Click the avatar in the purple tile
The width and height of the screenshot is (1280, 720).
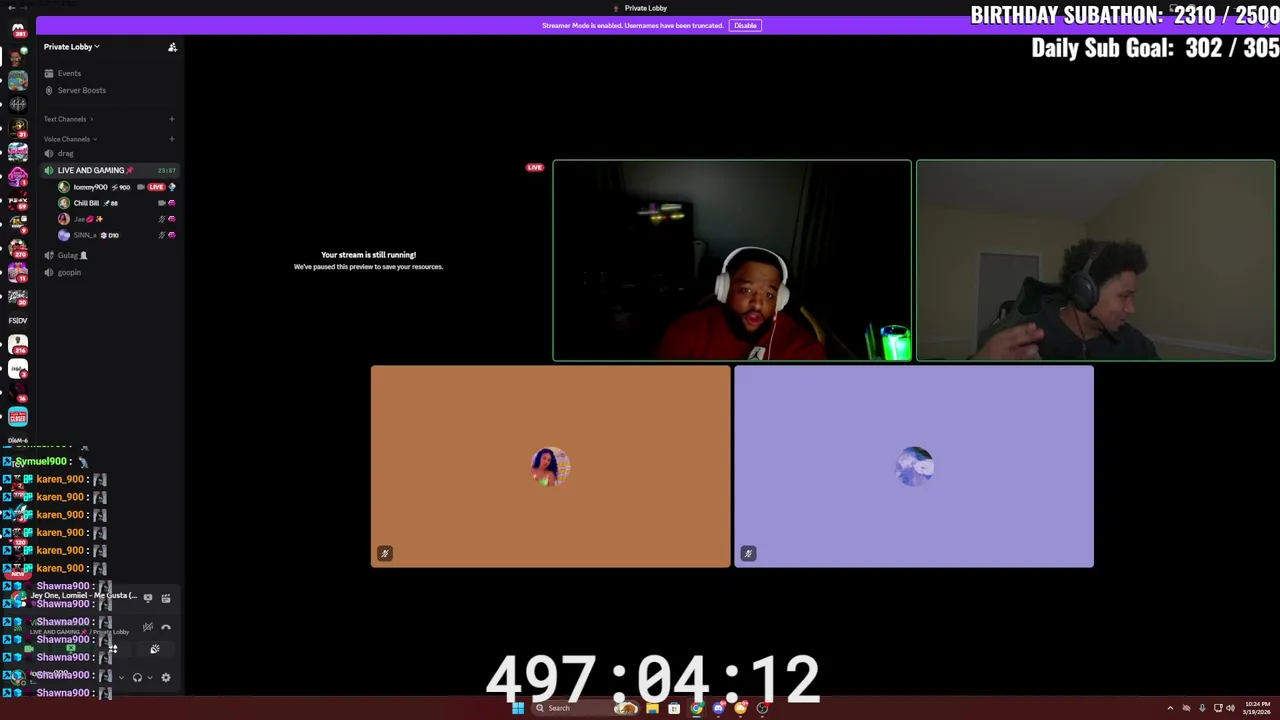[914, 466]
